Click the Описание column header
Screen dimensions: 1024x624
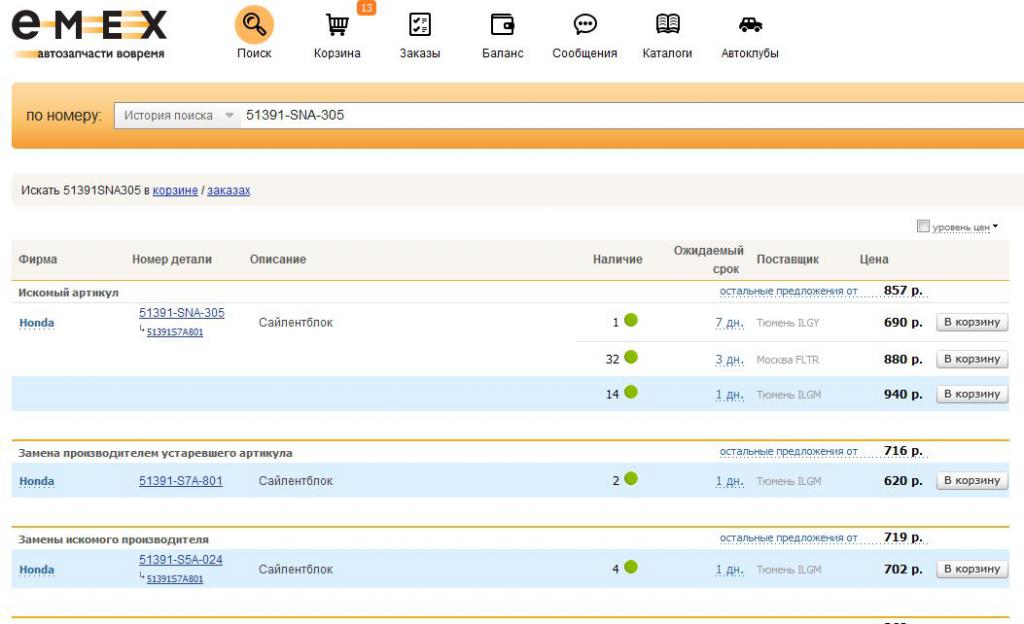278,259
